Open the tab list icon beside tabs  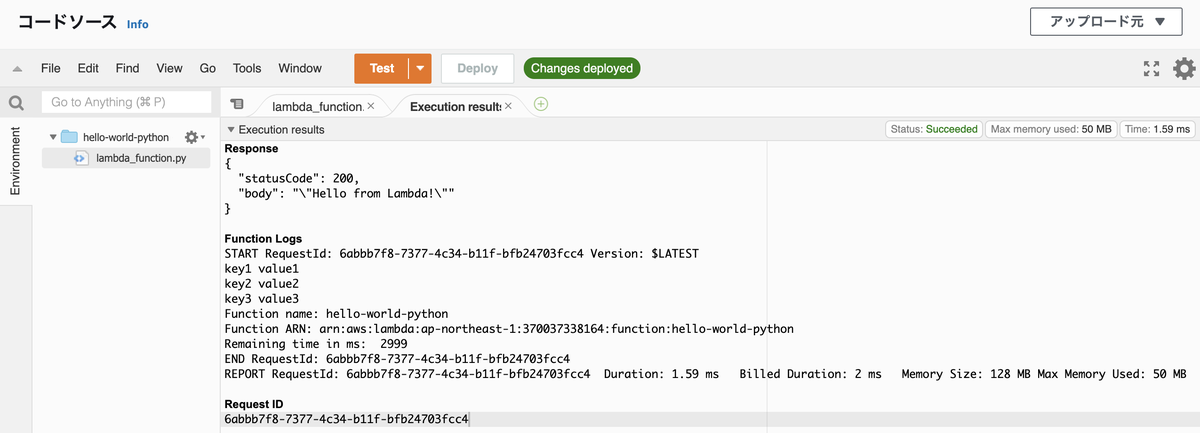(237, 104)
